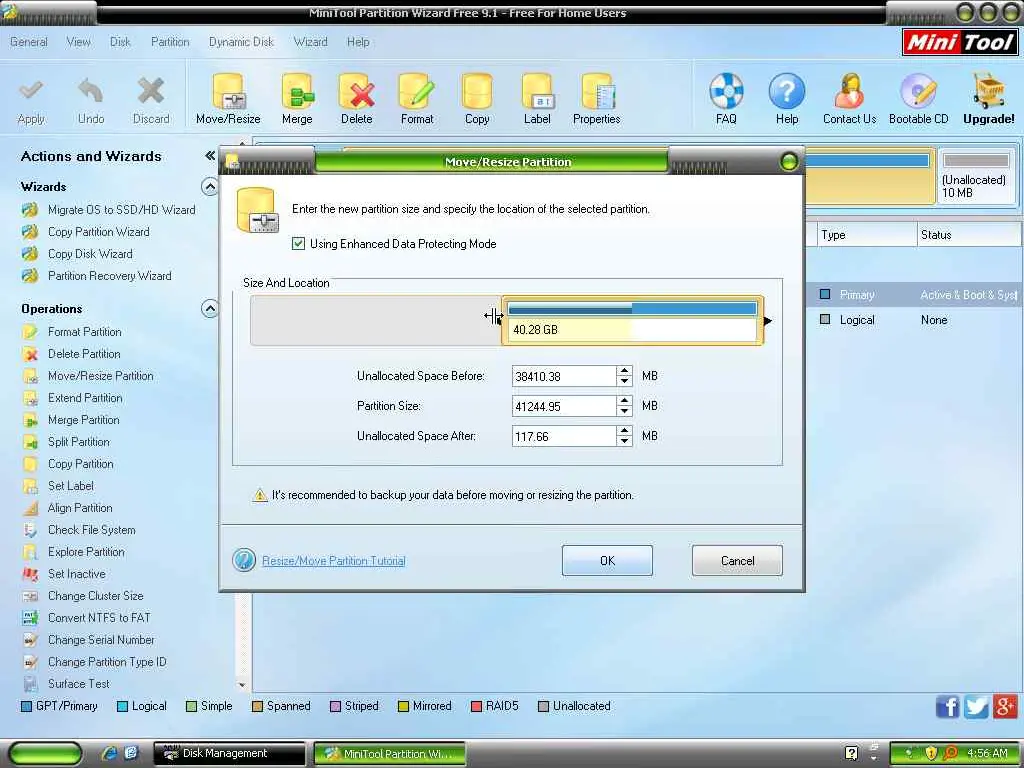Screen dimensions: 1024x768
Task: Select the Unallocated 10 MB disk block
Action: click(x=976, y=177)
